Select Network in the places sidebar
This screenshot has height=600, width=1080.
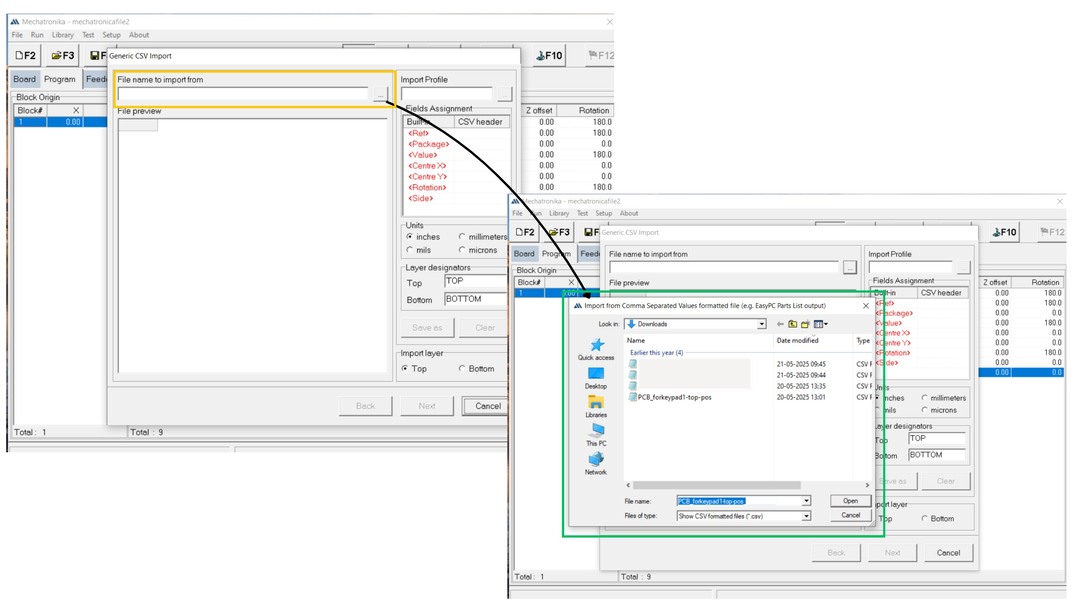[596, 464]
